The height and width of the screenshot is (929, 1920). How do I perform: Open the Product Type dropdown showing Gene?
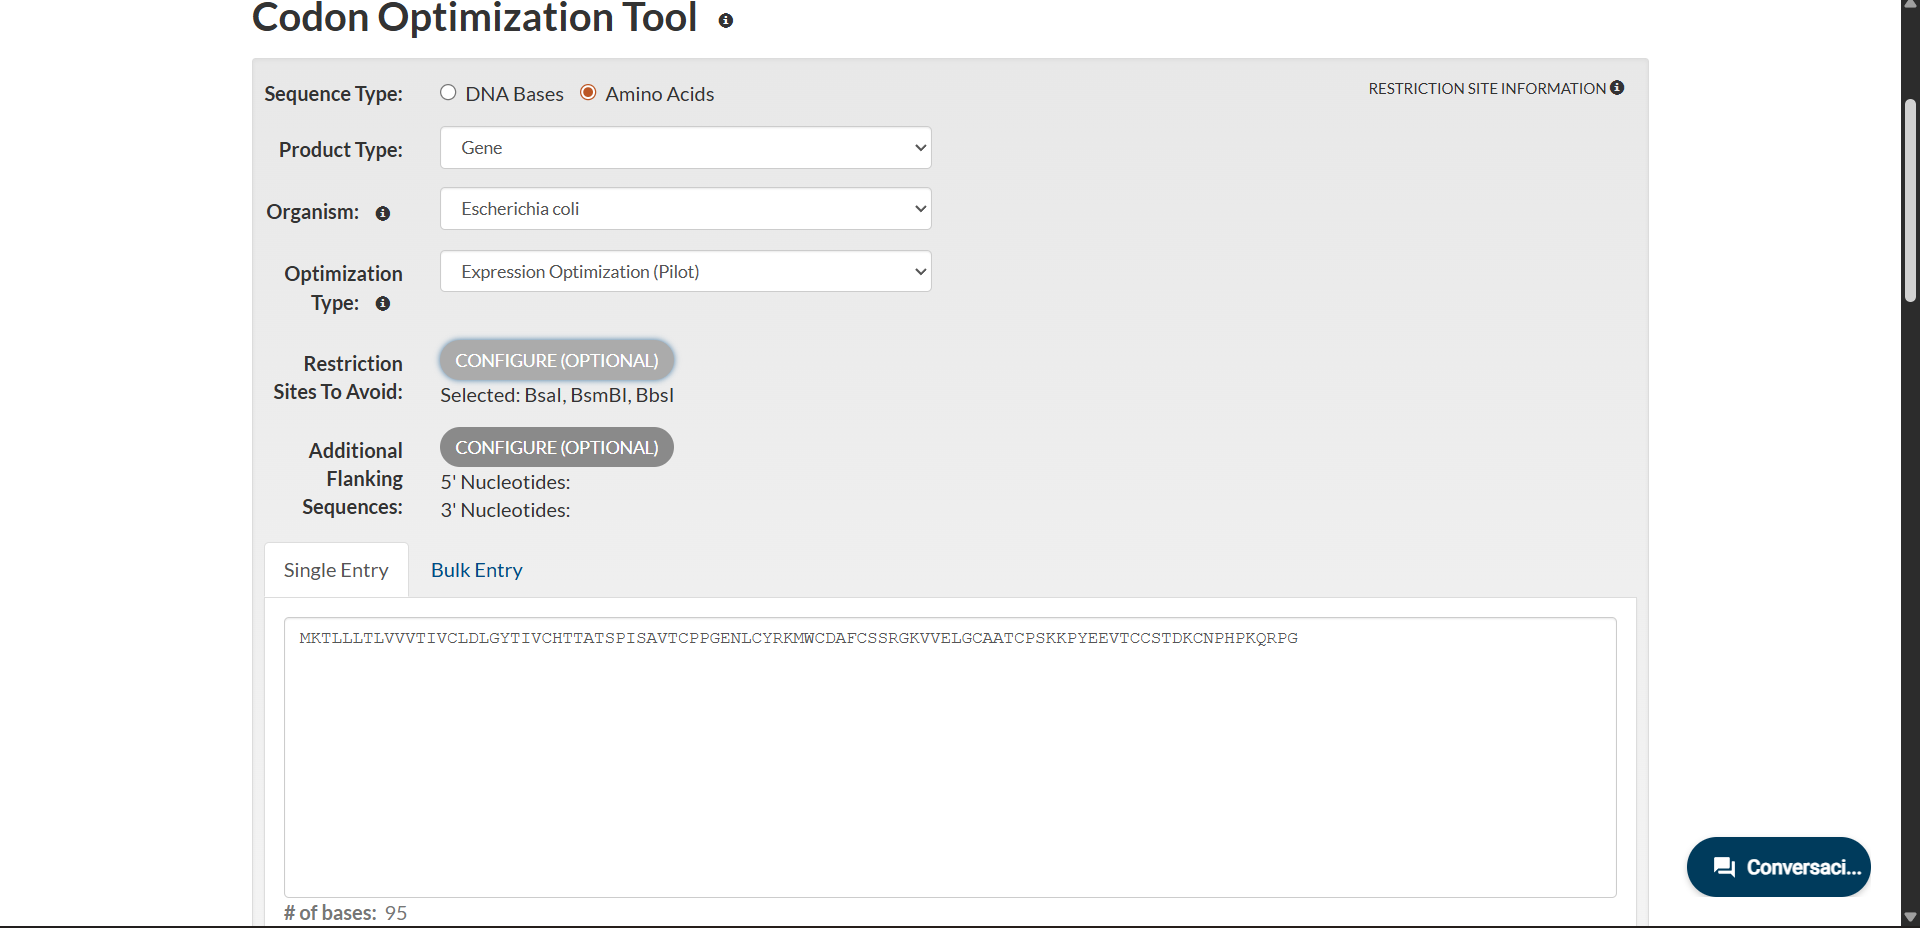click(685, 148)
